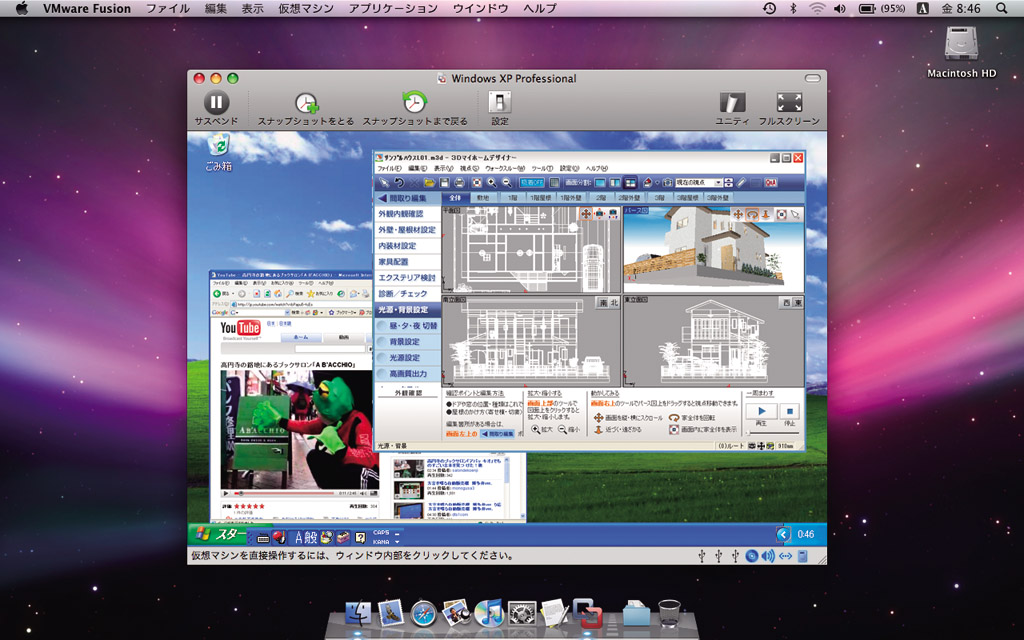Choose 高画質出力 option

click(408, 374)
